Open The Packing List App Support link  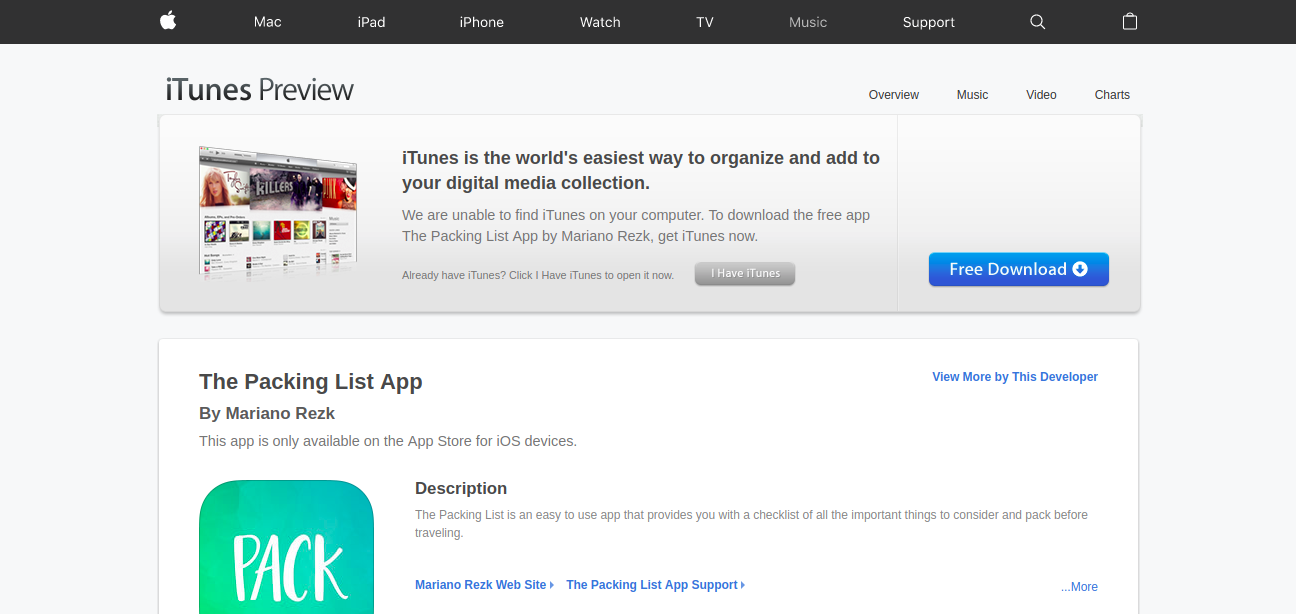point(655,585)
